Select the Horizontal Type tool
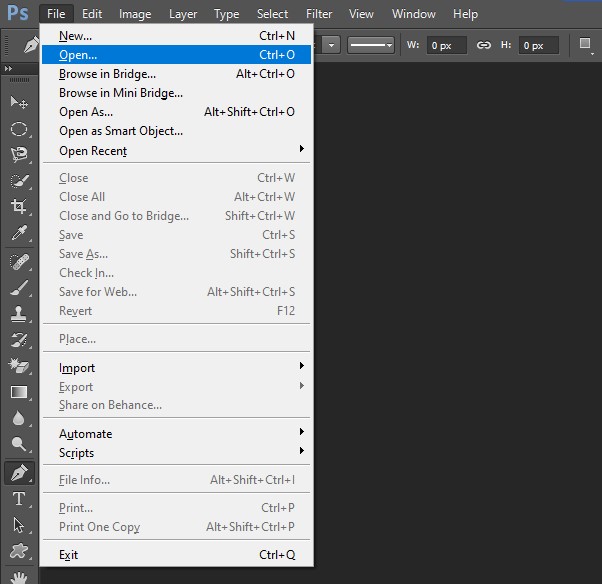This screenshot has height=584, width=602. [18, 499]
